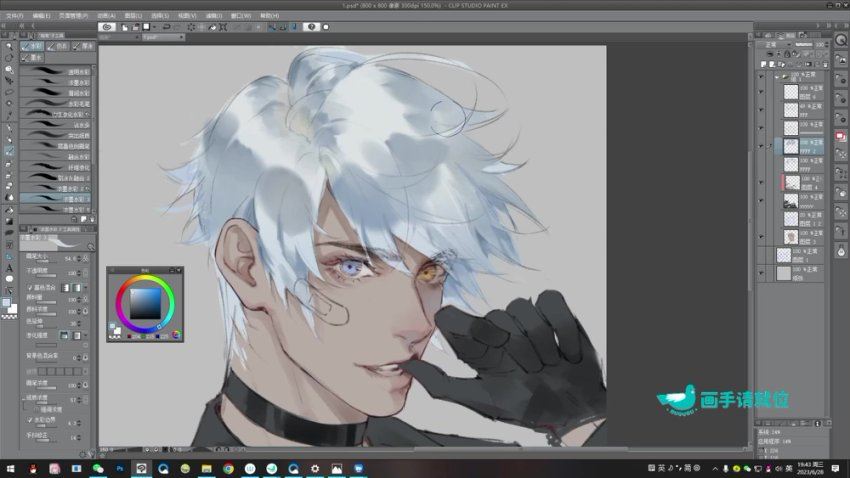The width and height of the screenshot is (850, 478).
Task: Open the 文件(F) menu
Action: (14, 16)
